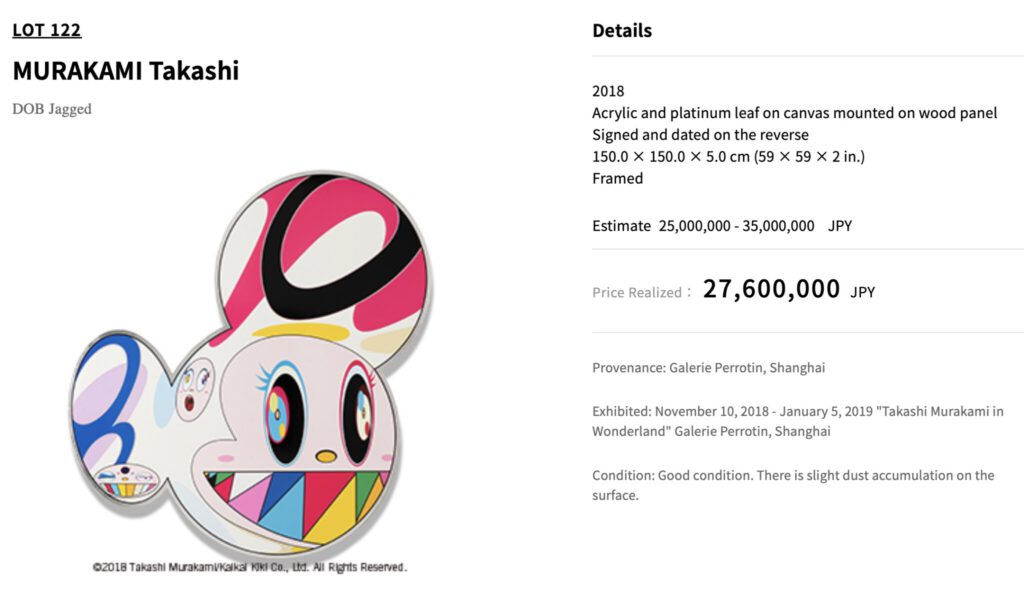
Task: Click the Details section heading
Action: [x=621, y=30]
